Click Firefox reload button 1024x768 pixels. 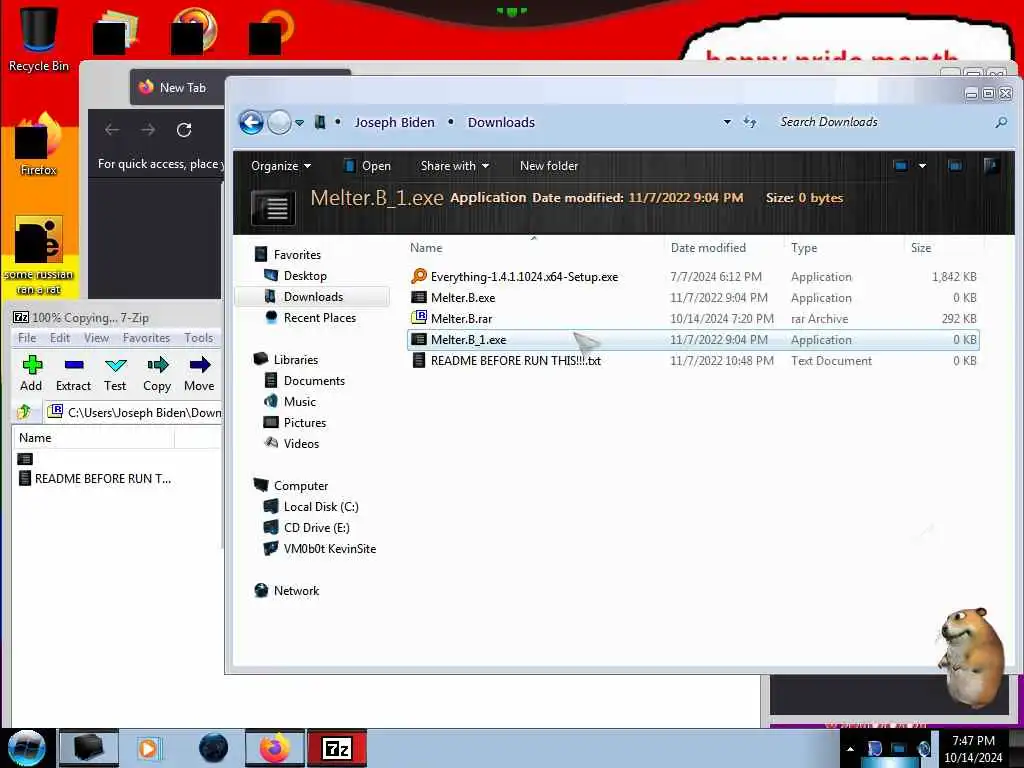[184, 130]
